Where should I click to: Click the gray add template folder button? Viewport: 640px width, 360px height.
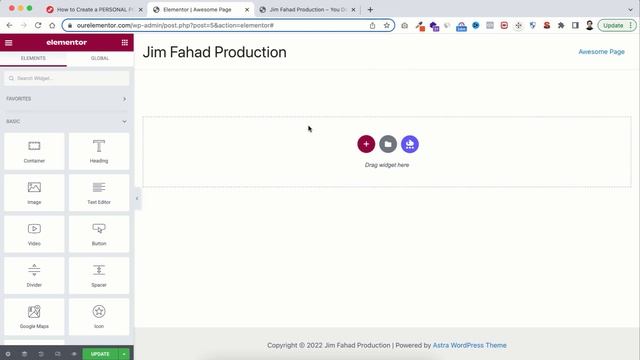coord(388,144)
